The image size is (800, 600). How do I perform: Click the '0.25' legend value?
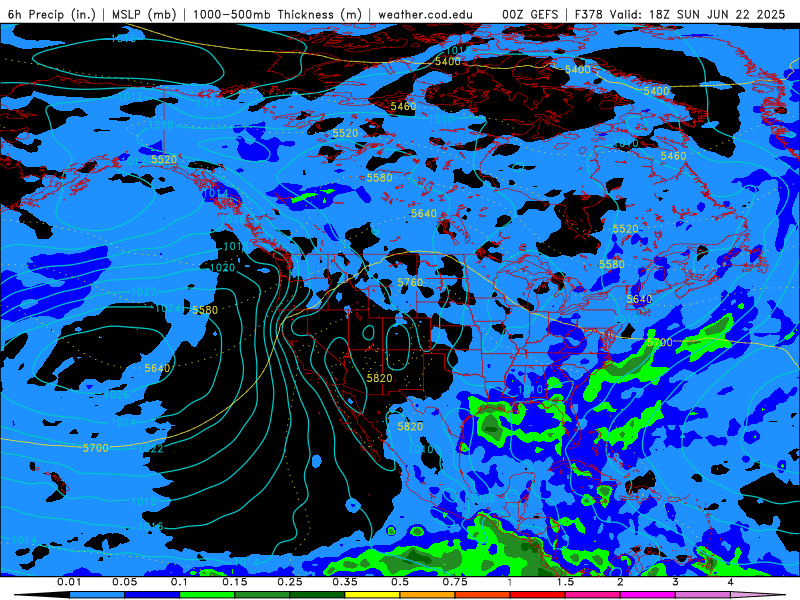(x=290, y=582)
